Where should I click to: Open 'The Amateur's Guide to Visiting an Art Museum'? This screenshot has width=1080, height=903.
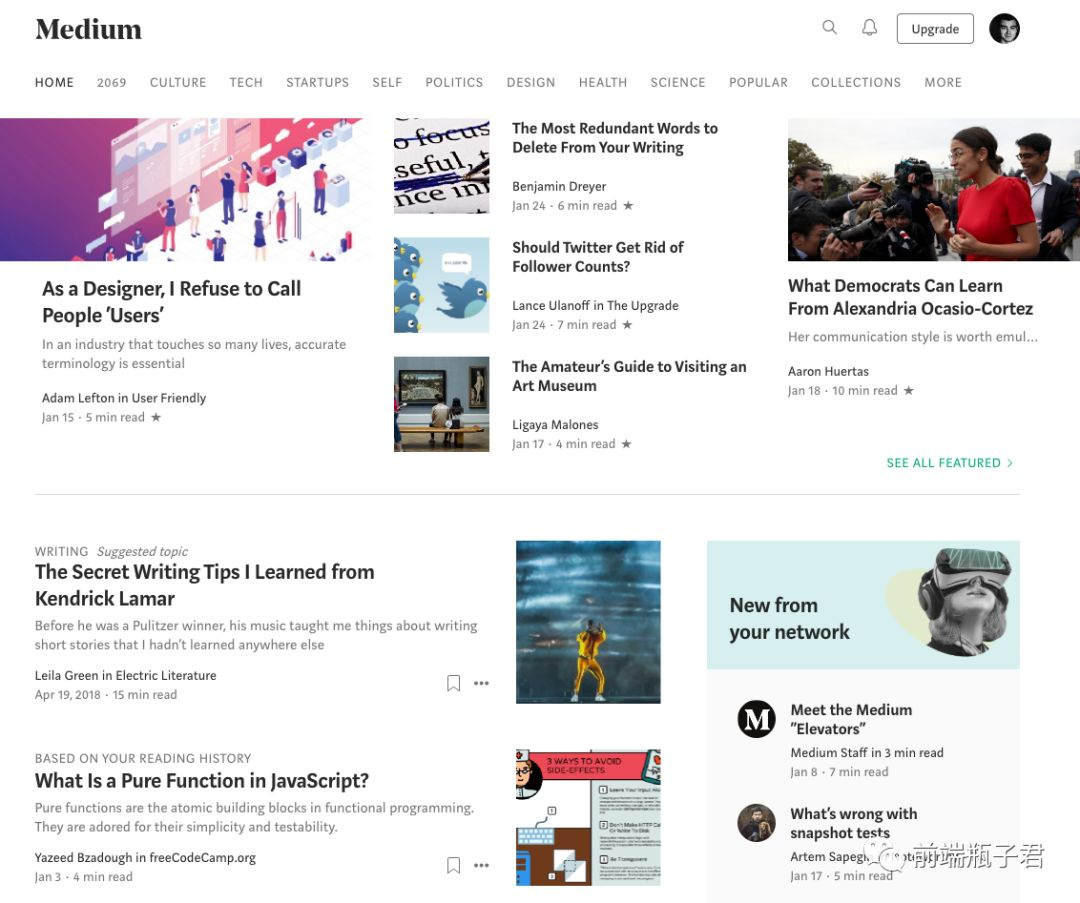(x=629, y=376)
